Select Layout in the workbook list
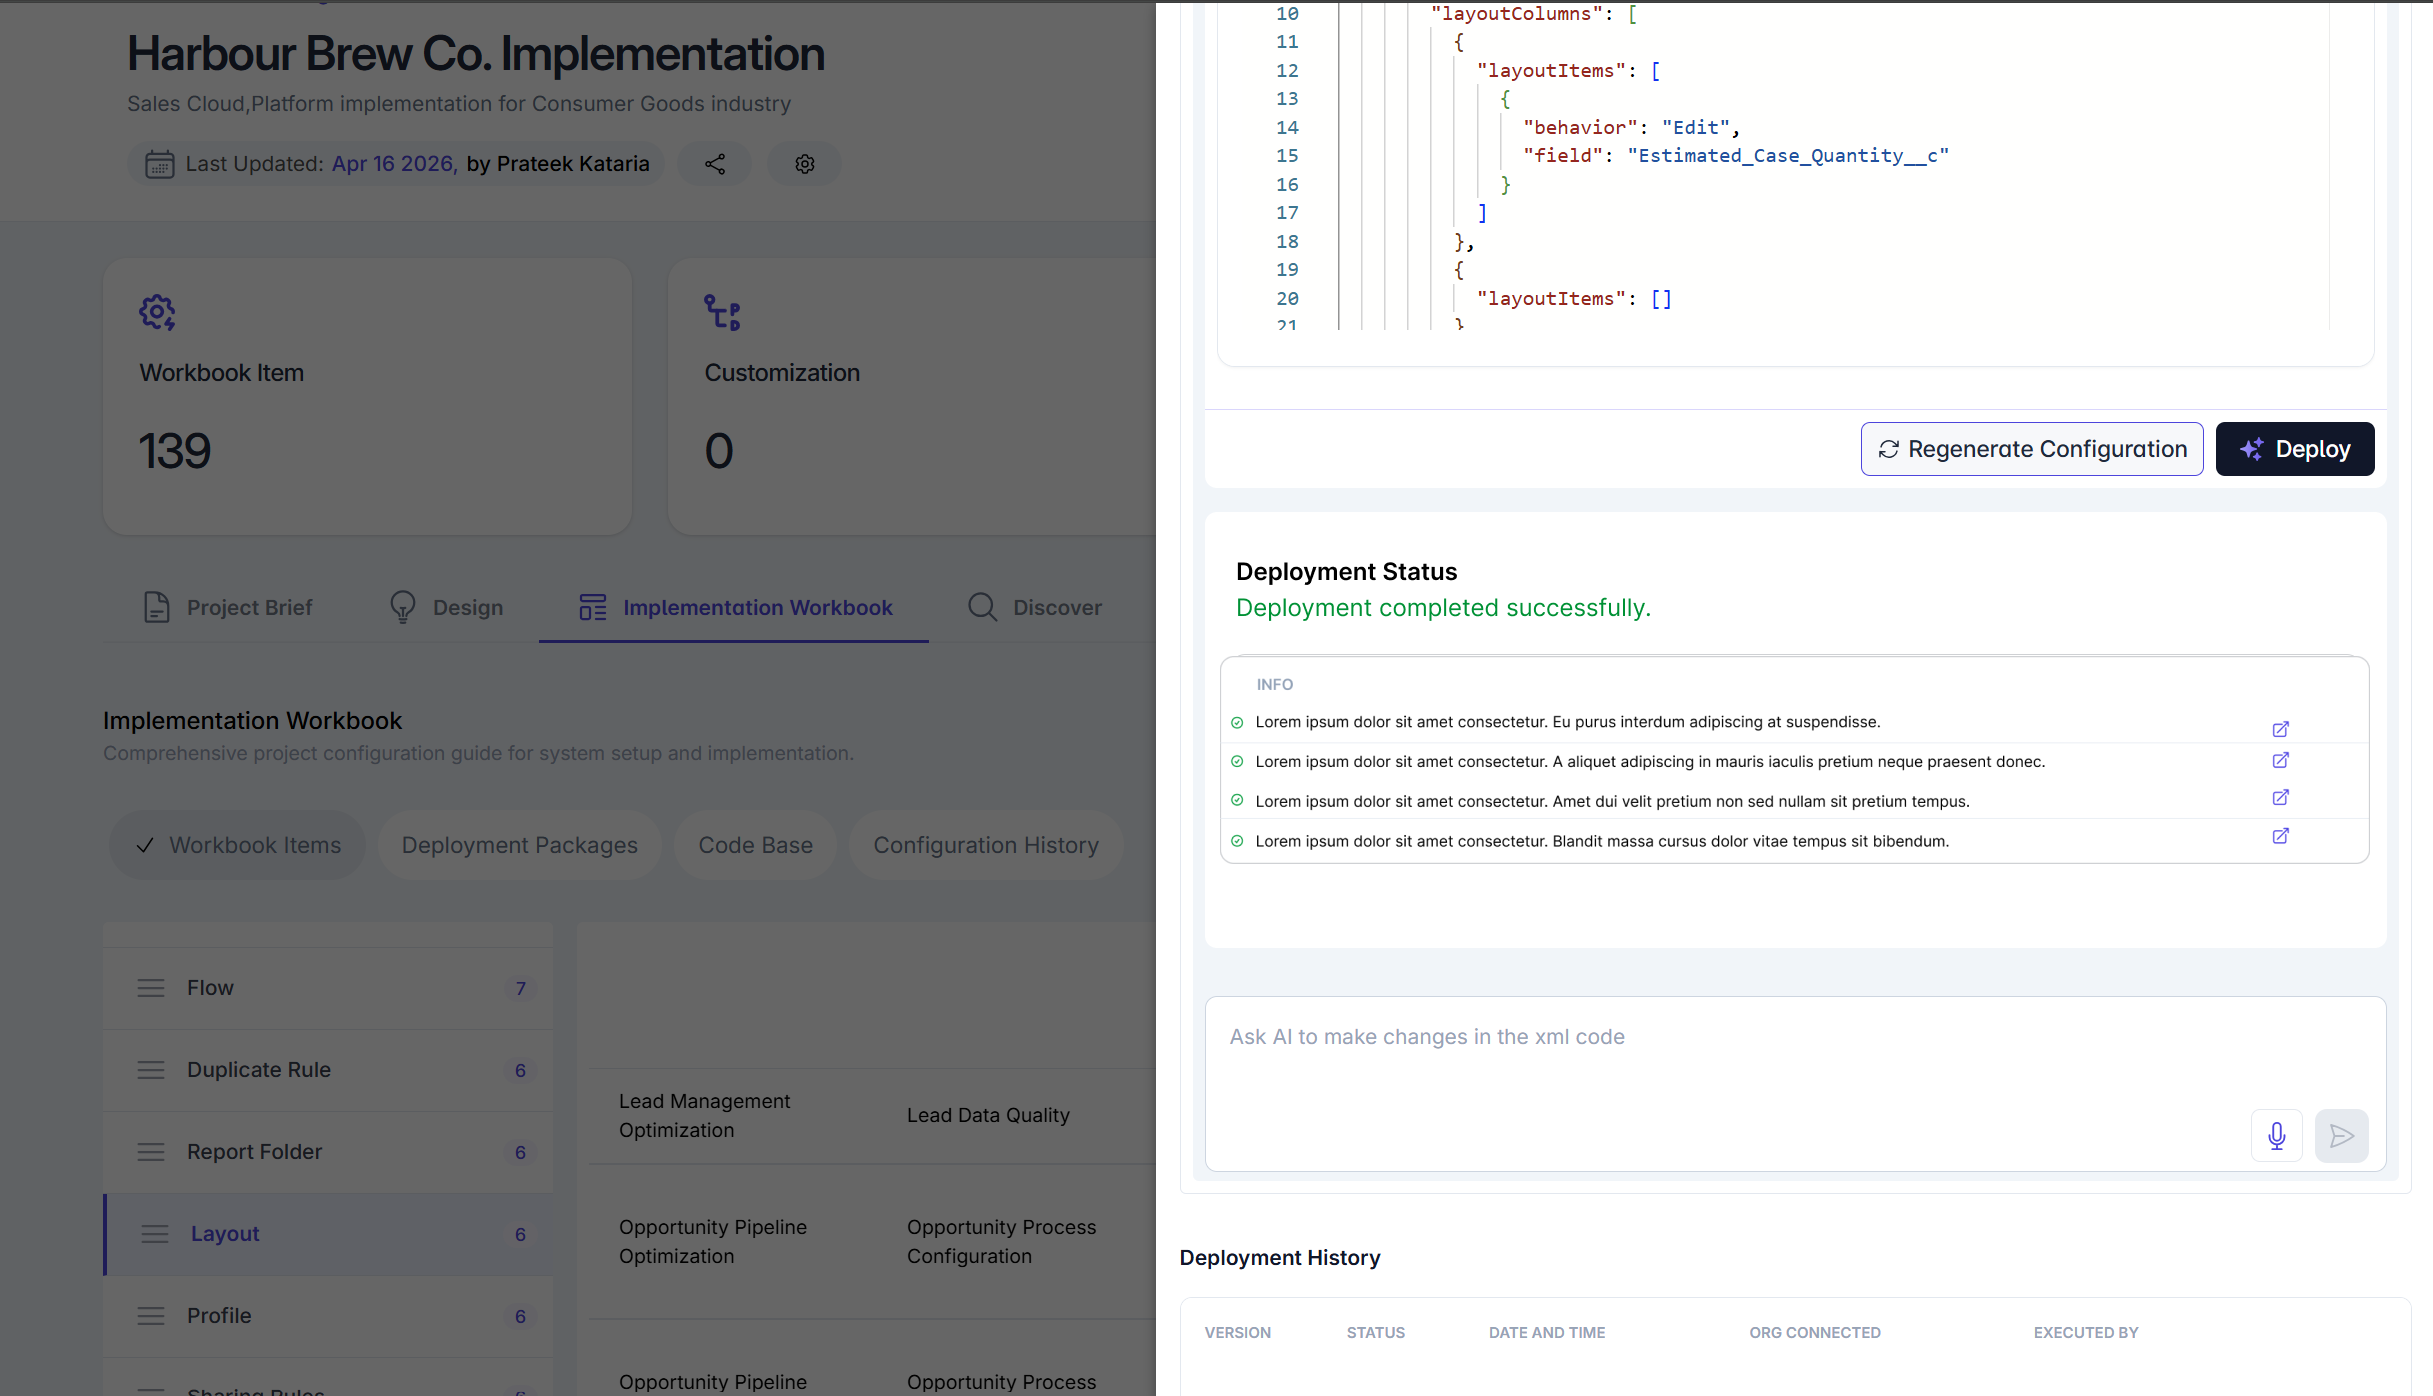Viewport: 2433px width, 1396px height. (x=328, y=1234)
